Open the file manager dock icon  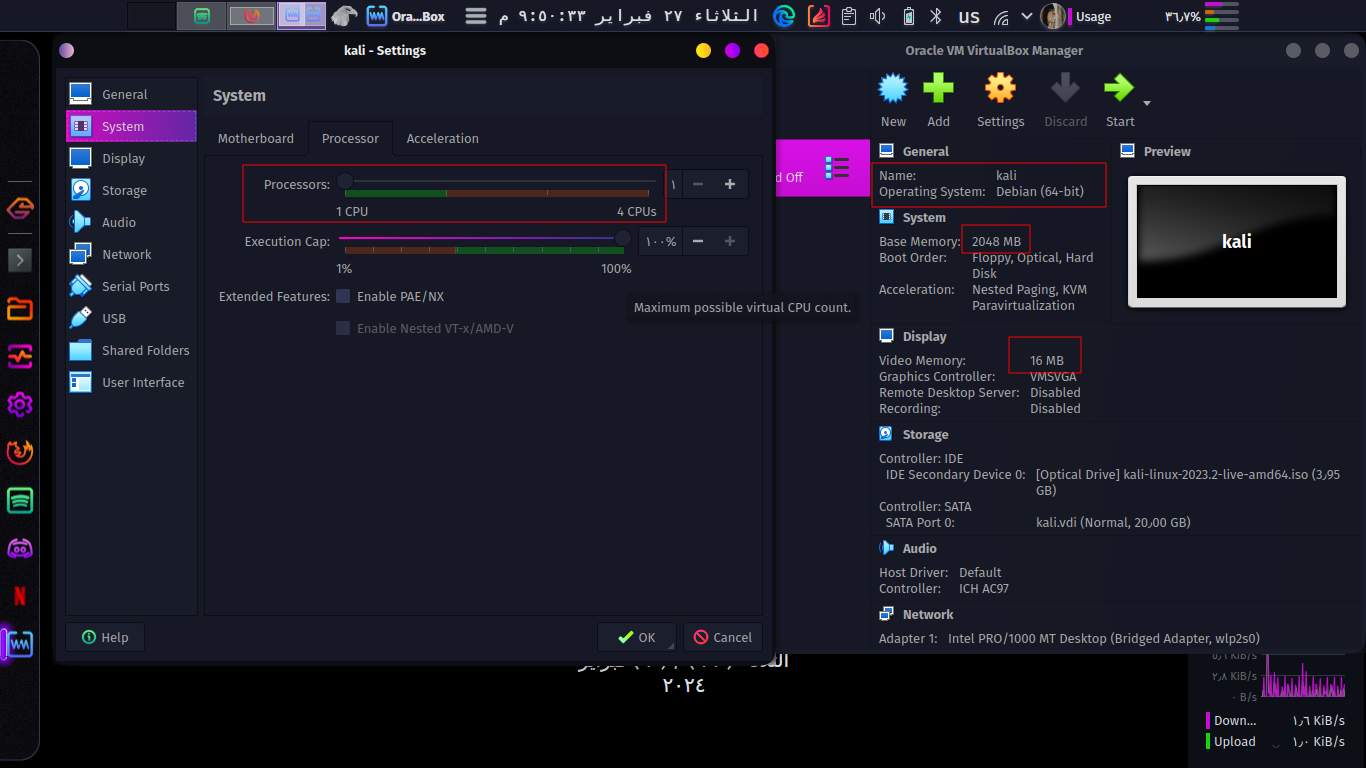point(20,308)
